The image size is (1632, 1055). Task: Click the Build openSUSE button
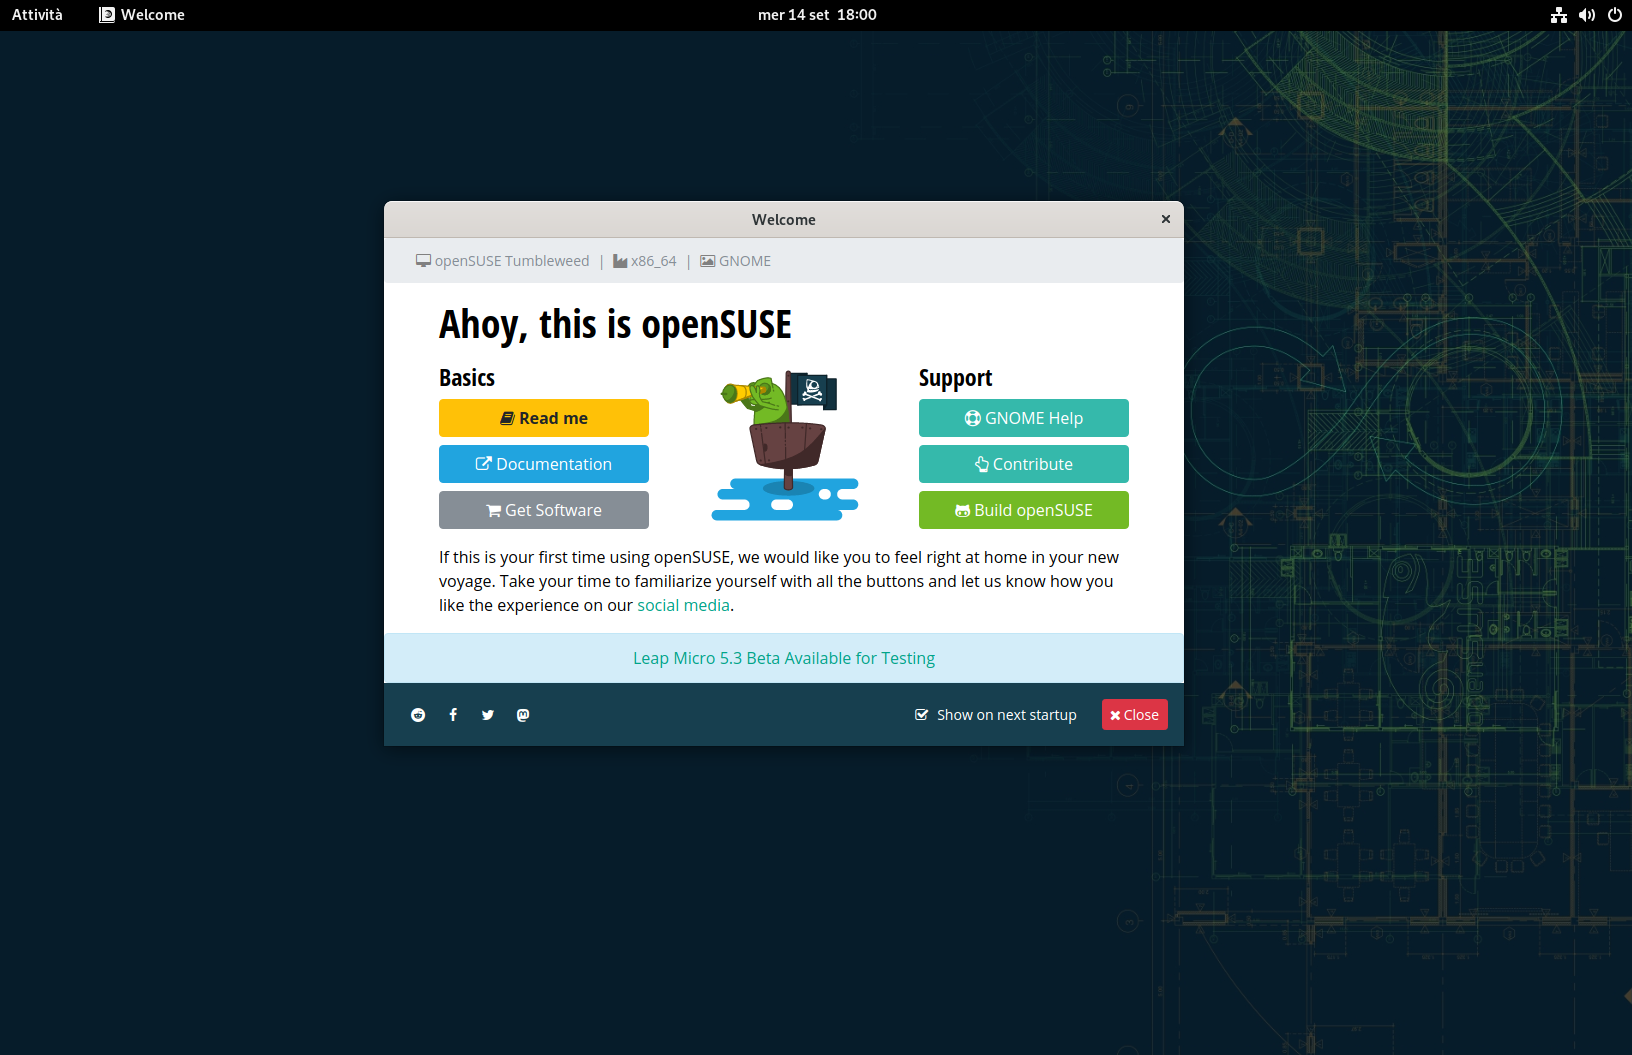[x=1024, y=510]
